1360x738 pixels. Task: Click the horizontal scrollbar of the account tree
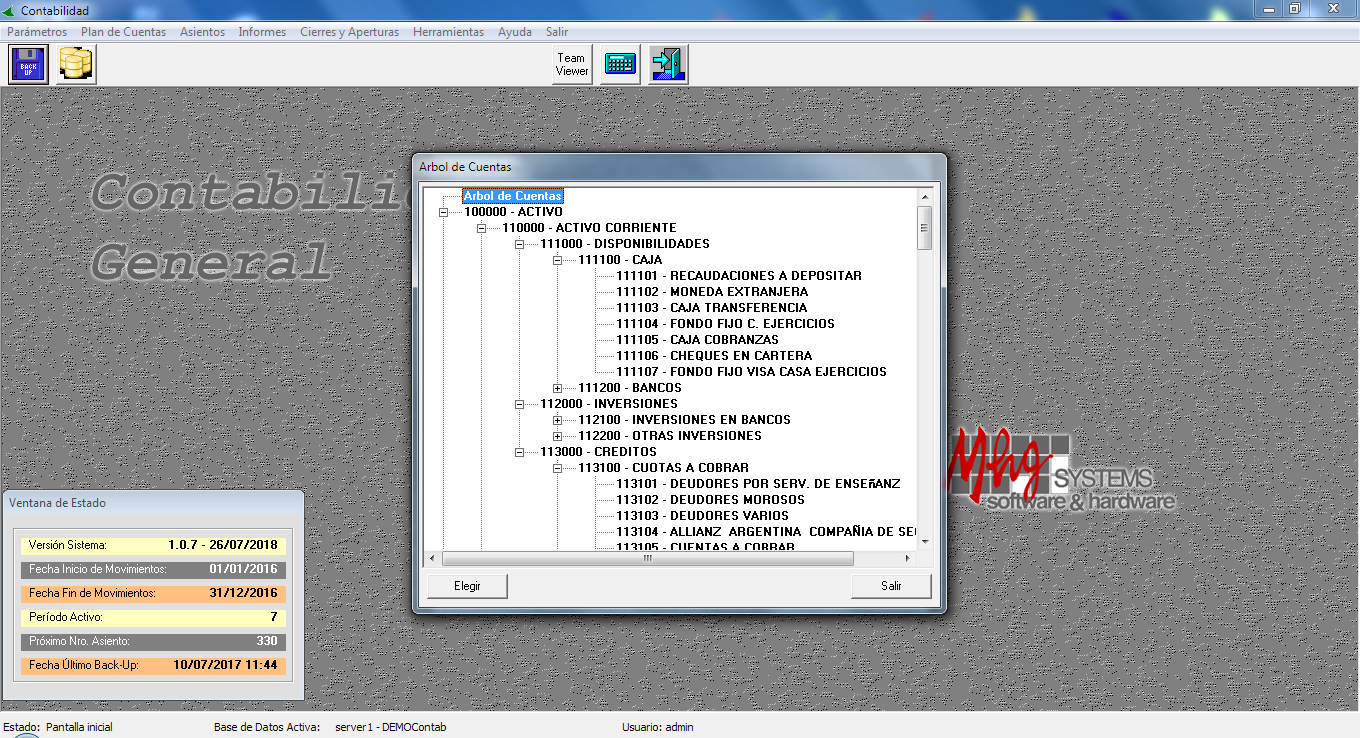pyautogui.click(x=647, y=559)
